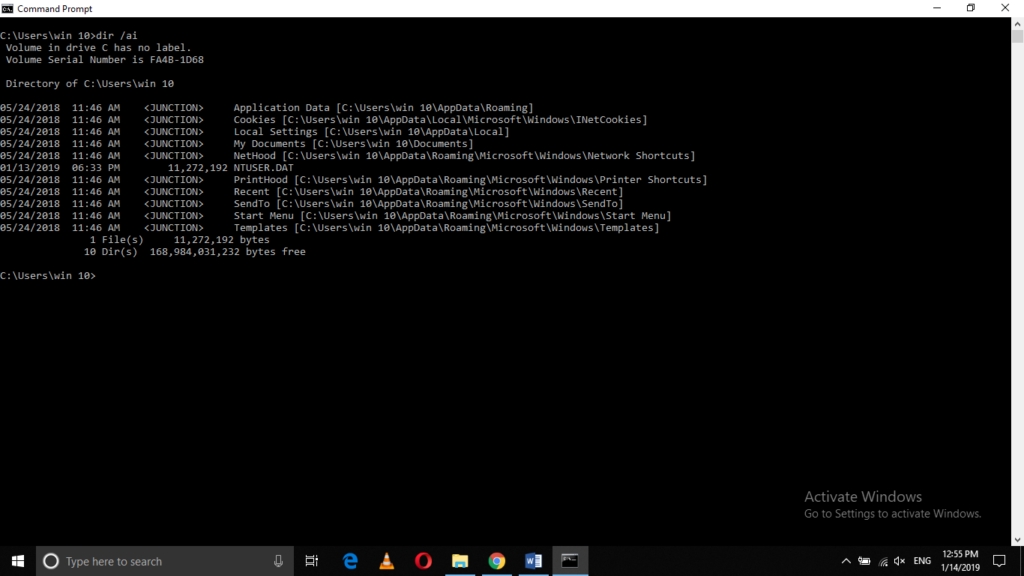Open Task View from the taskbar

[312, 561]
